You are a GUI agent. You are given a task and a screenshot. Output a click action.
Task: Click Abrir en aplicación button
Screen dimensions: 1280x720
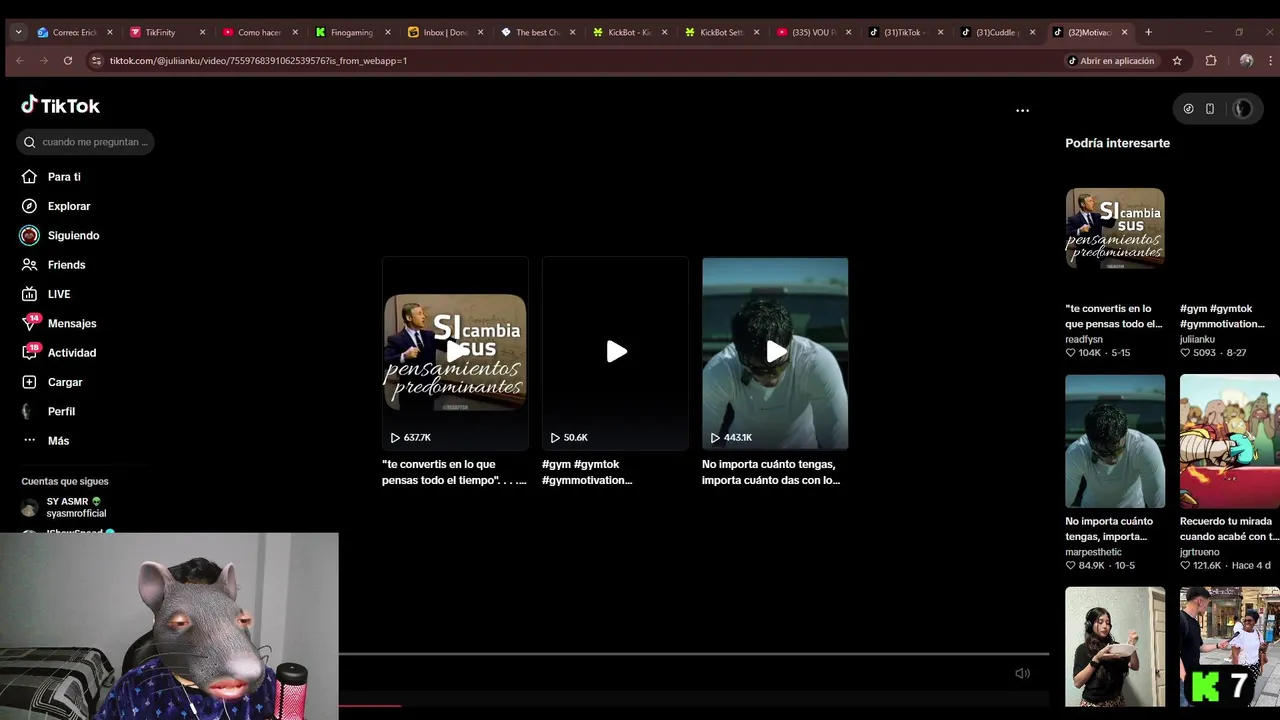pyautogui.click(x=1111, y=61)
